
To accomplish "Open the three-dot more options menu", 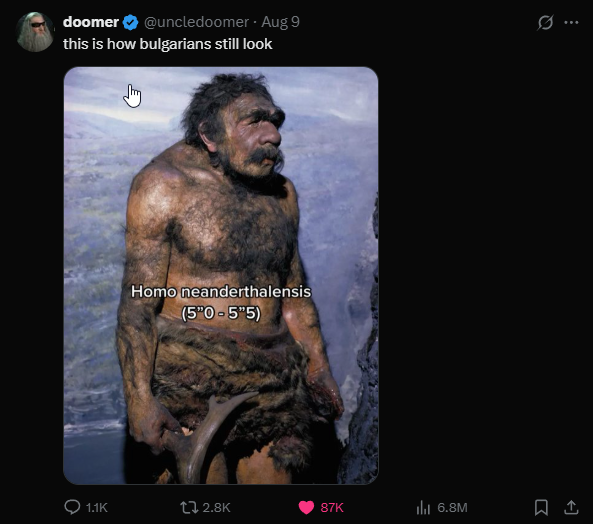I will (x=571, y=23).
